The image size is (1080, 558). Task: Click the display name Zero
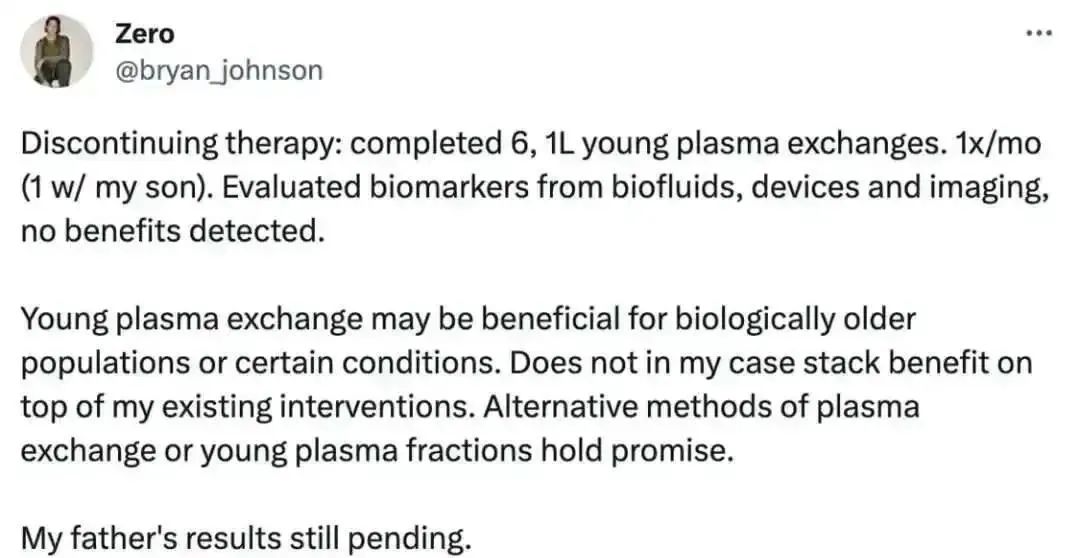[x=145, y=33]
